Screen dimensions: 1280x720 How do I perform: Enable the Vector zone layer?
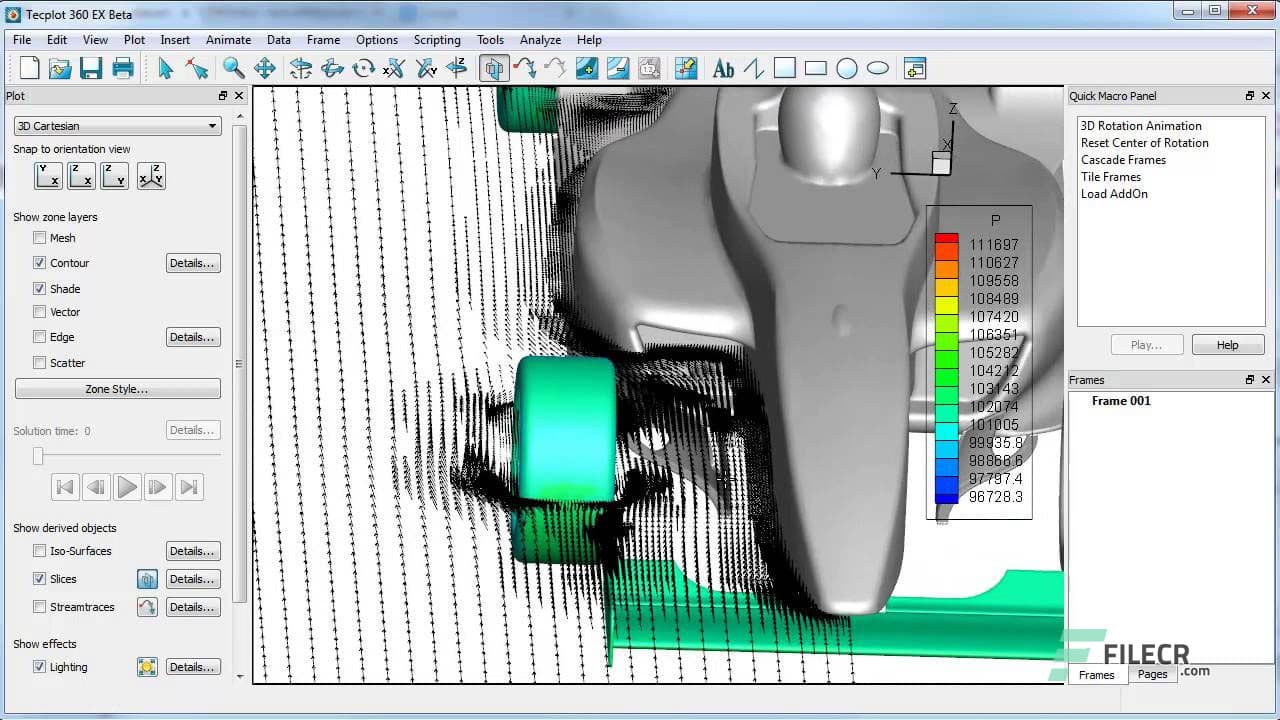[39, 312]
